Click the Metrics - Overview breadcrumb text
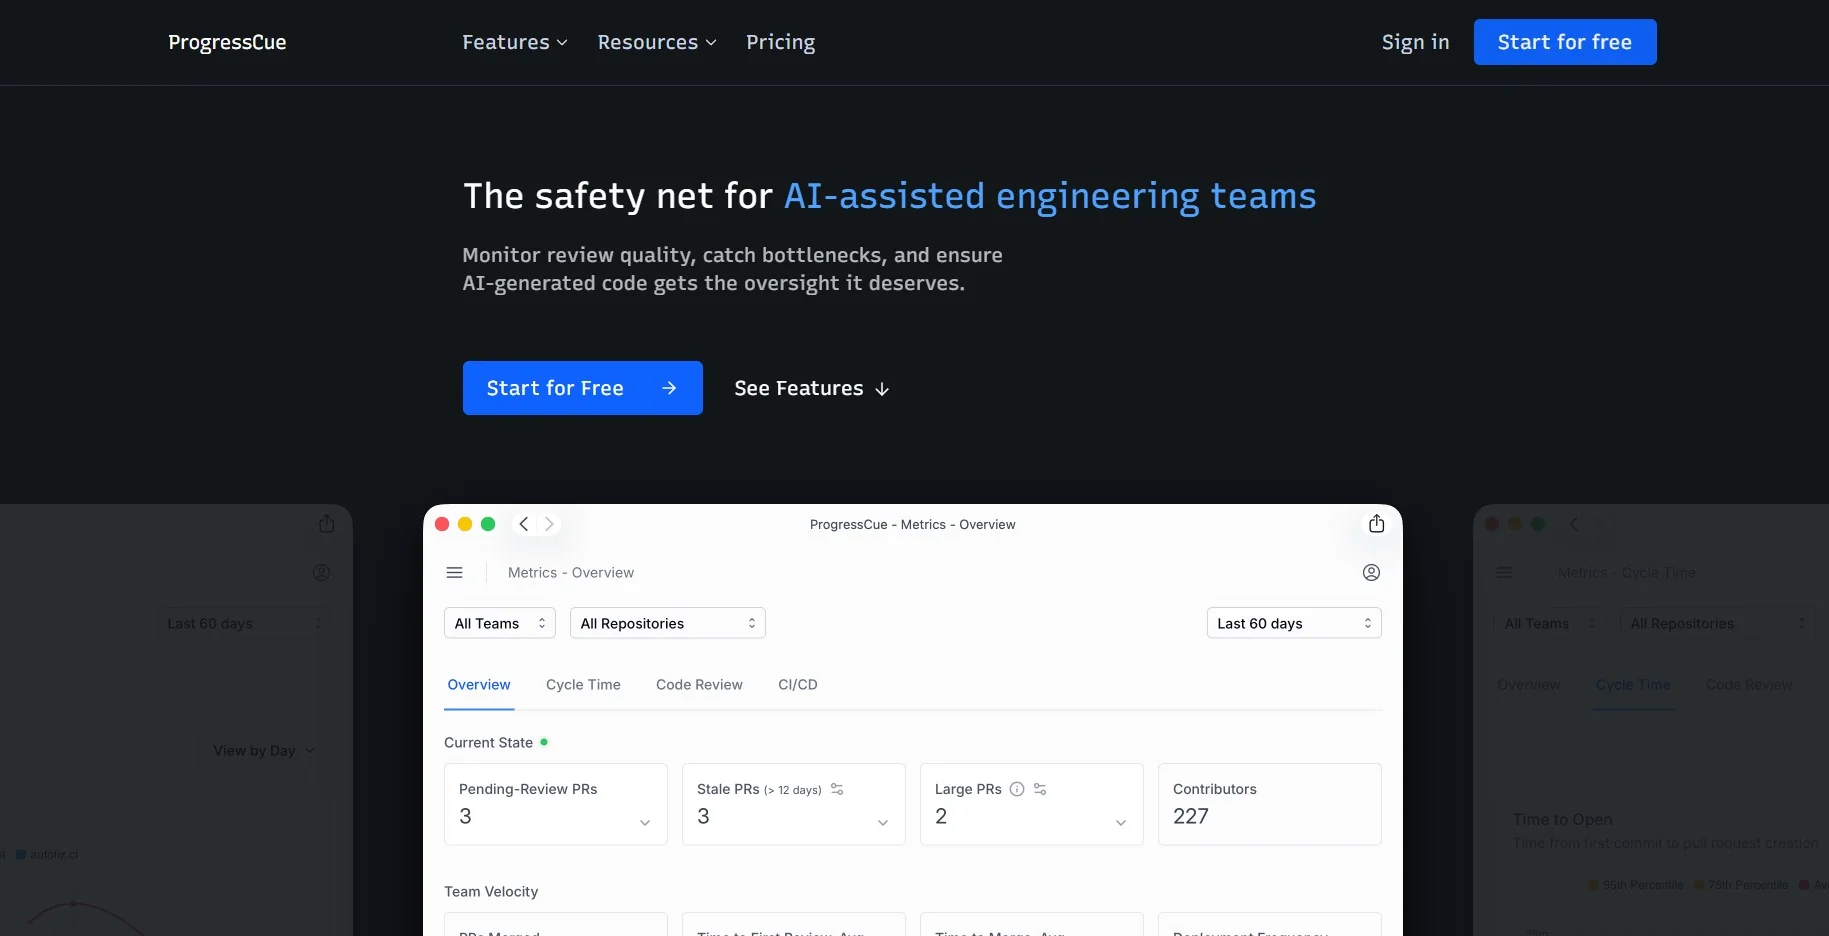The height and width of the screenshot is (936, 1829). coord(571,573)
